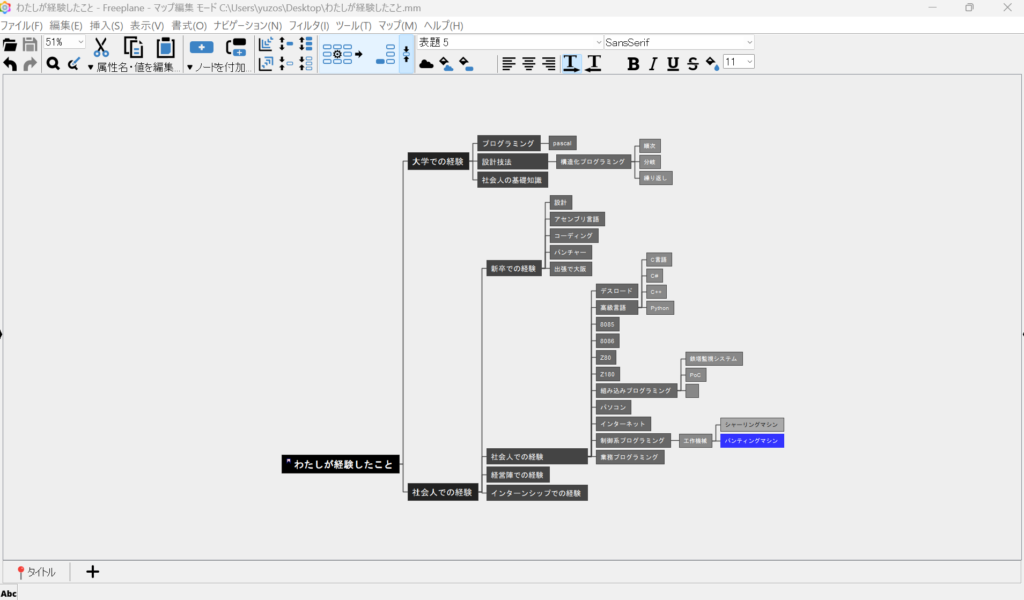Open file with the folder icon
The width and height of the screenshot is (1024, 600).
(x=10, y=44)
